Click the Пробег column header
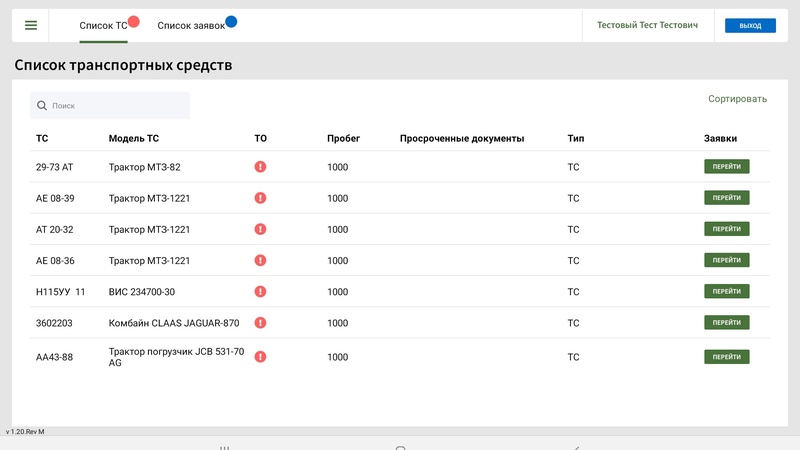 343,139
